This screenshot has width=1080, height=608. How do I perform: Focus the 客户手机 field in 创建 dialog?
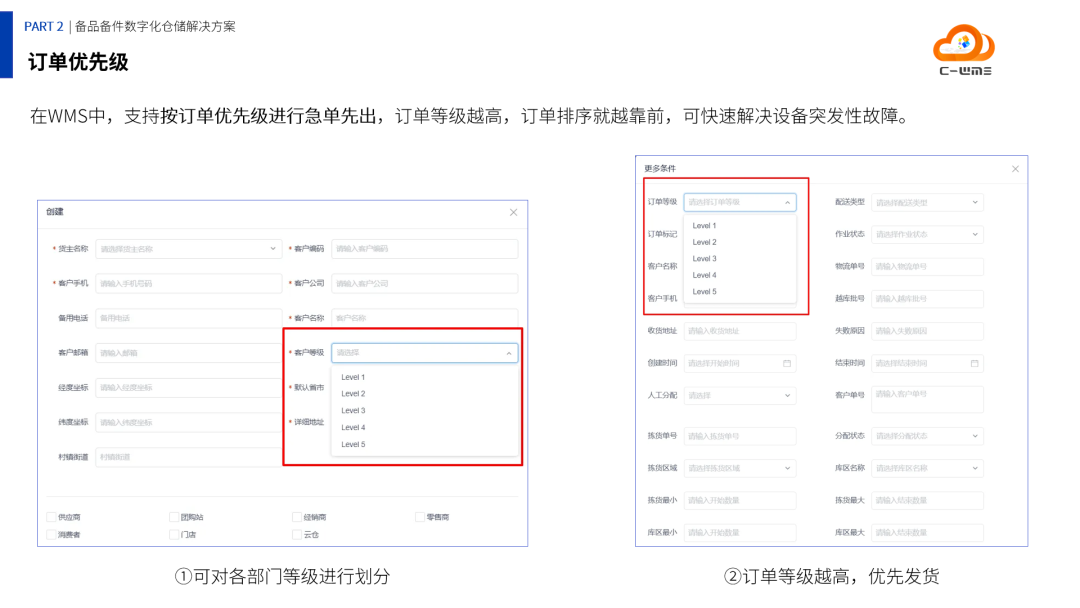189,283
